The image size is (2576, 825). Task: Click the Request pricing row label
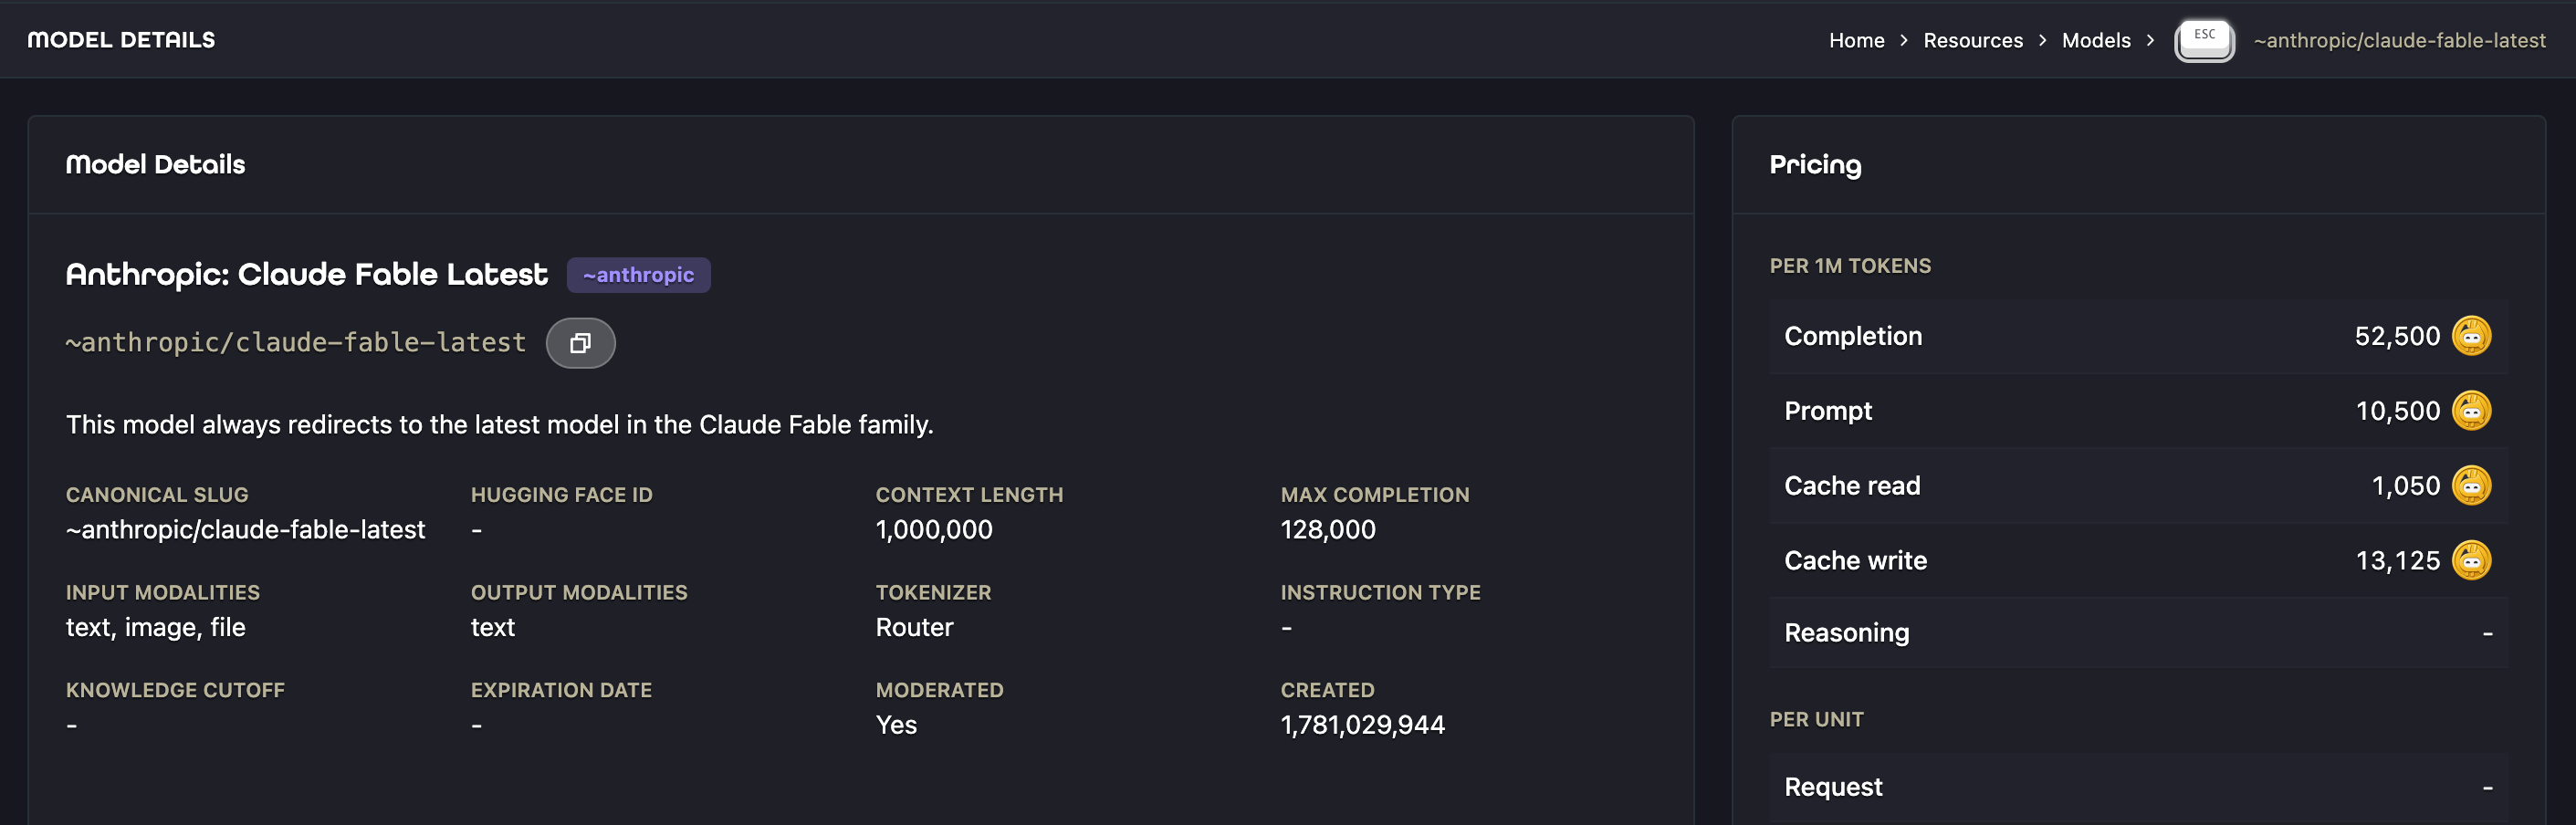[1833, 788]
